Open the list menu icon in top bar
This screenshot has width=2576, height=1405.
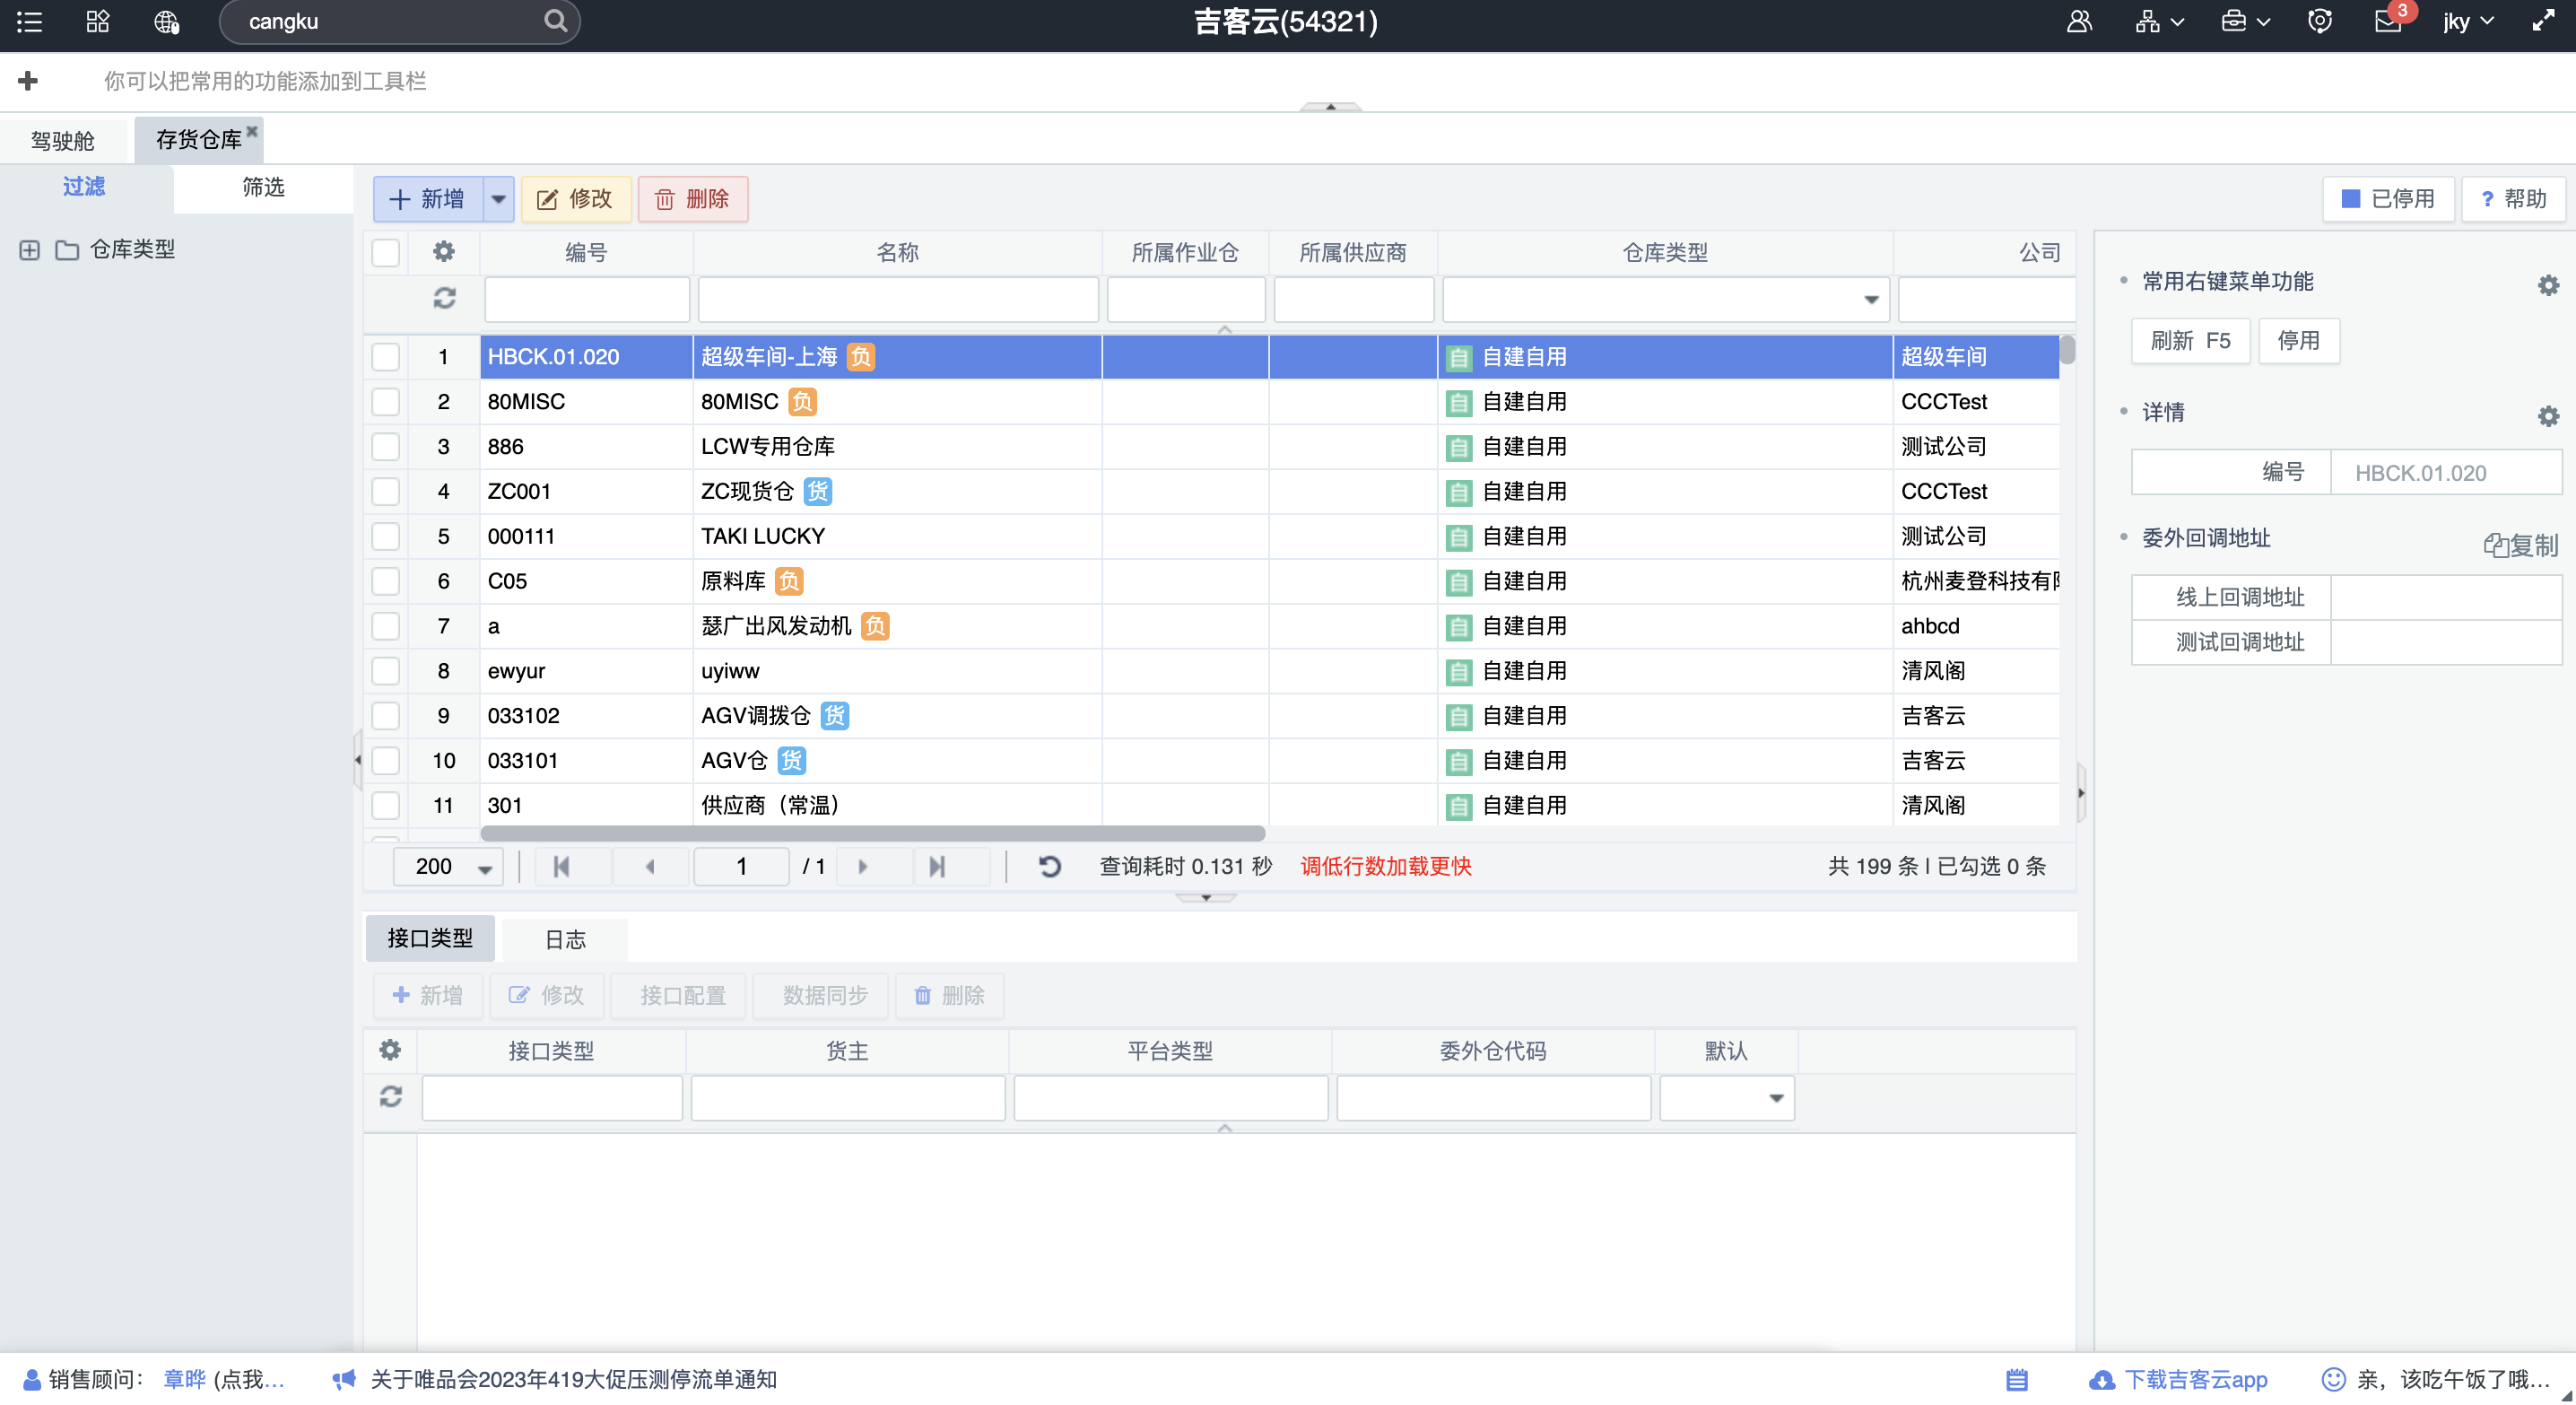point(29,22)
